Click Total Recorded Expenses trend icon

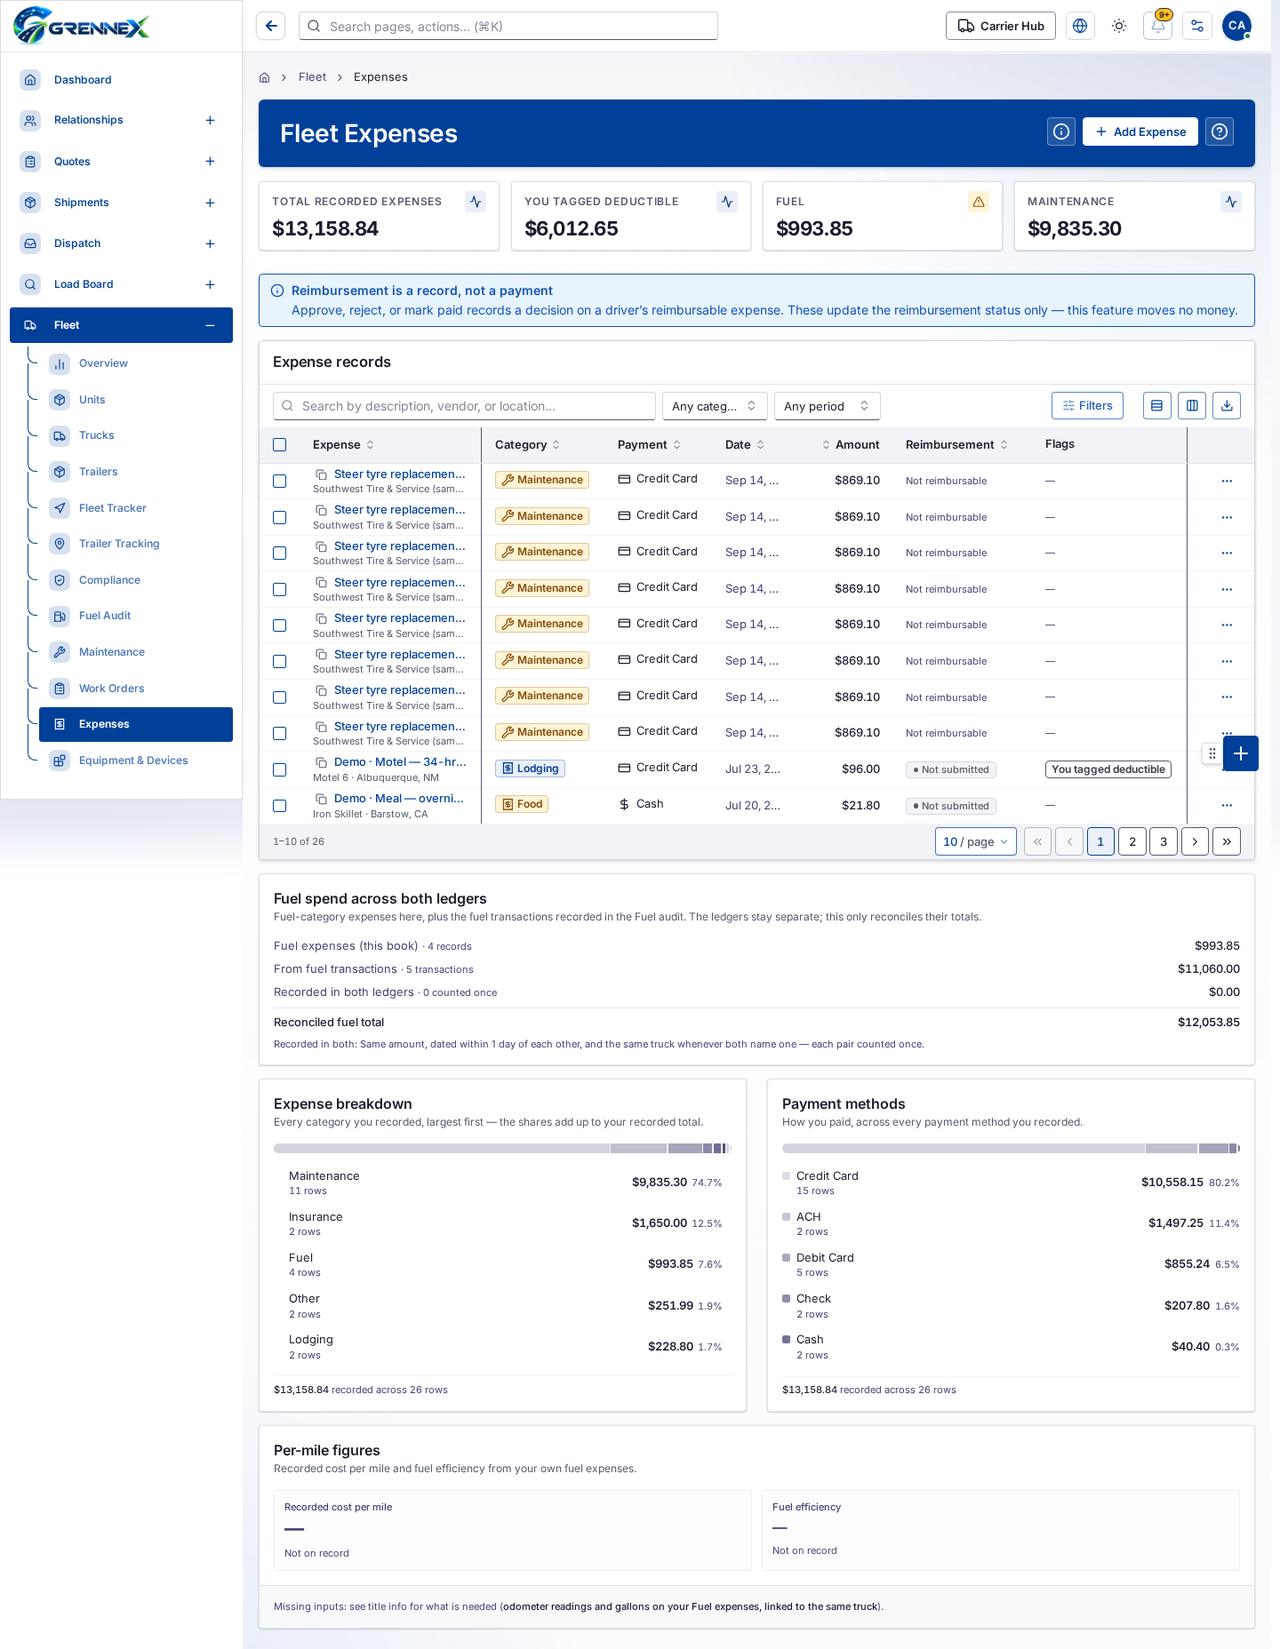pyautogui.click(x=476, y=201)
